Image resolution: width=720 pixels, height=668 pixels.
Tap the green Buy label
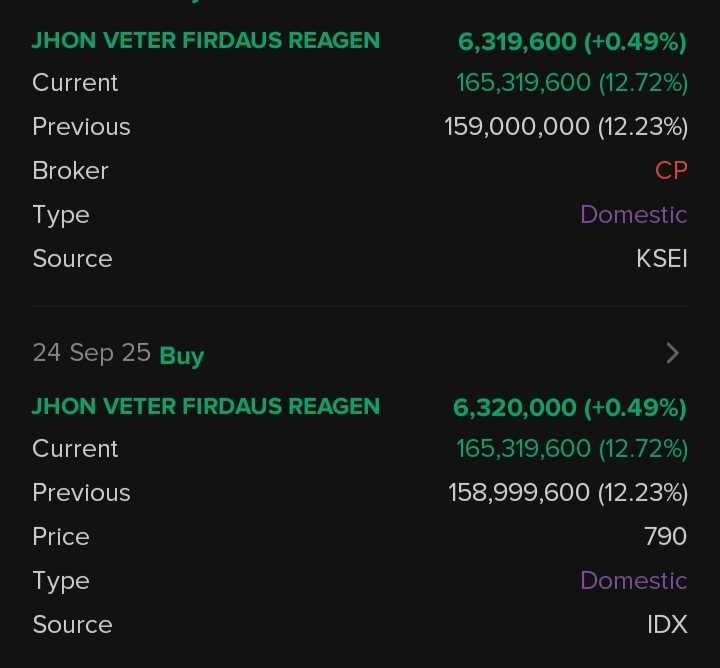click(182, 356)
